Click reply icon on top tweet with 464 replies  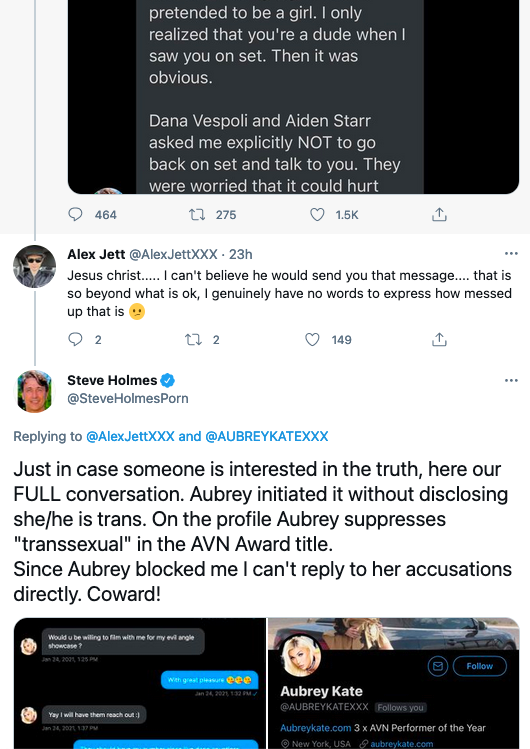coord(75,214)
